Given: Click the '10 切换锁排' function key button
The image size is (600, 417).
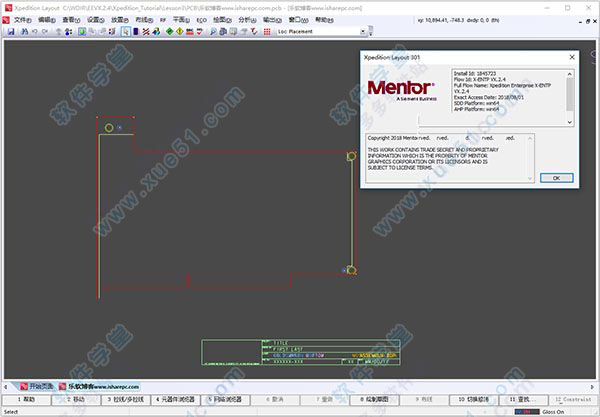Looking at the screenshot, I should pos(474,399).
